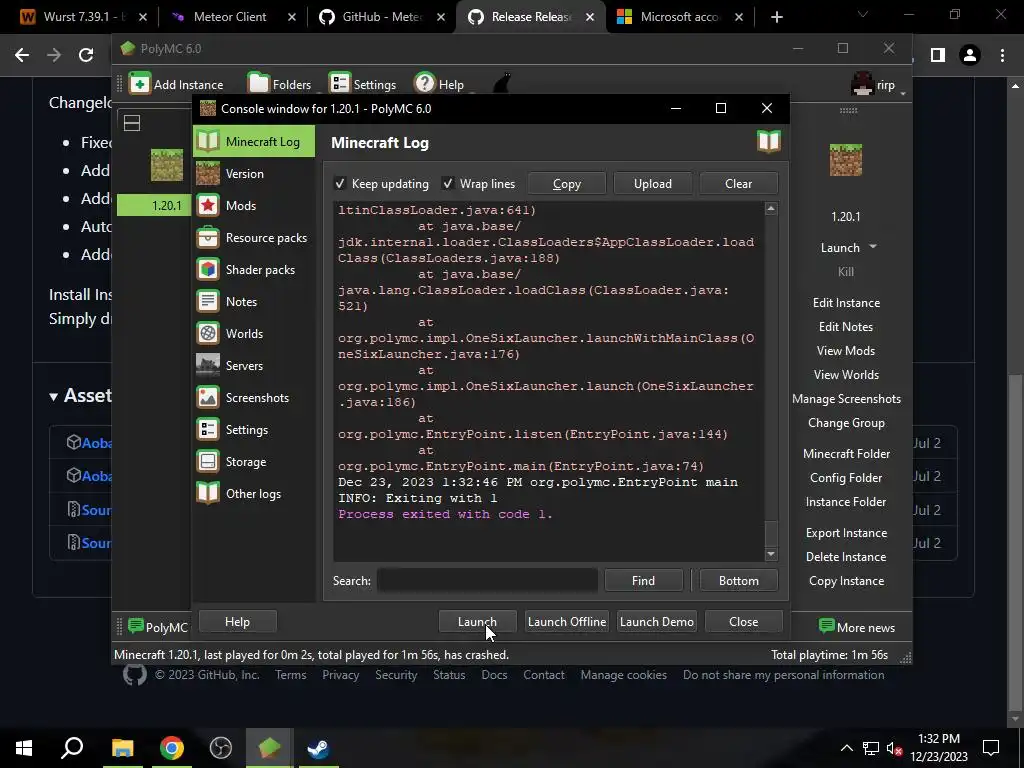1024x768 pixels.
Task: Open Help menu in PolyMC toolbar
Action: click(440, 84)
